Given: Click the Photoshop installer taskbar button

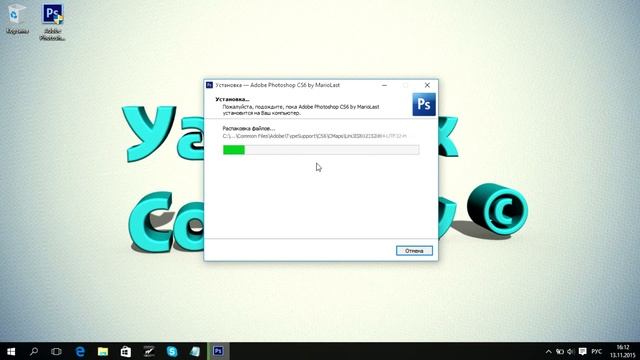Looking at the screenshot, I should 218,351.
